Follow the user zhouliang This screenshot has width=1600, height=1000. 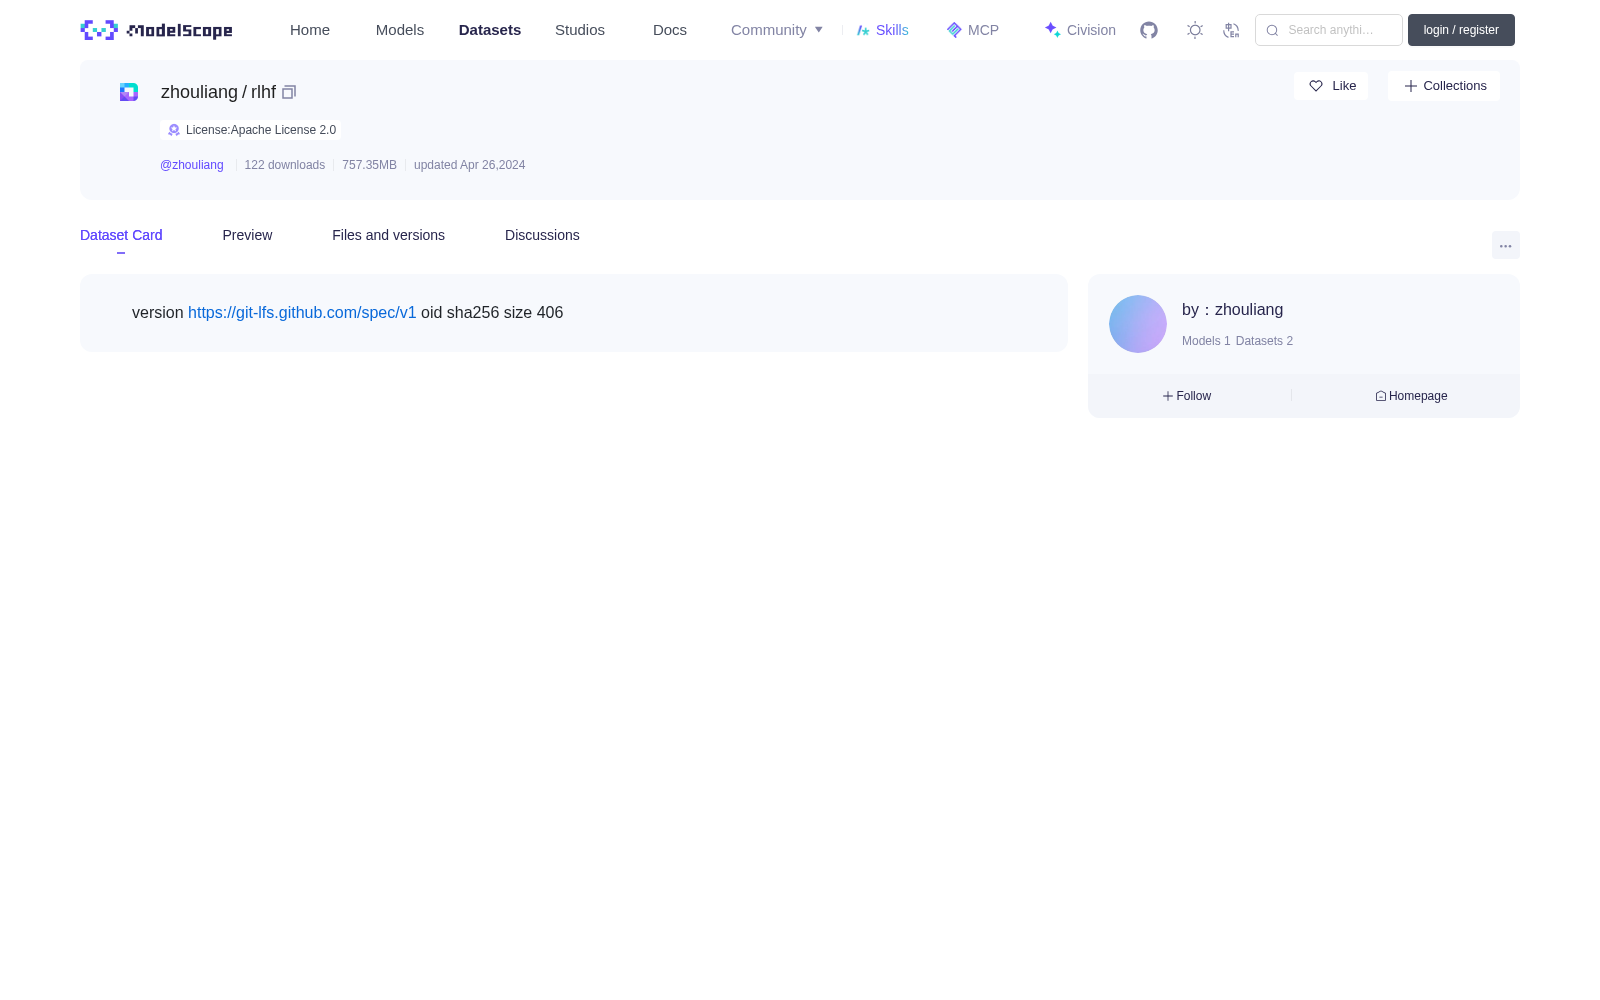1187,396
